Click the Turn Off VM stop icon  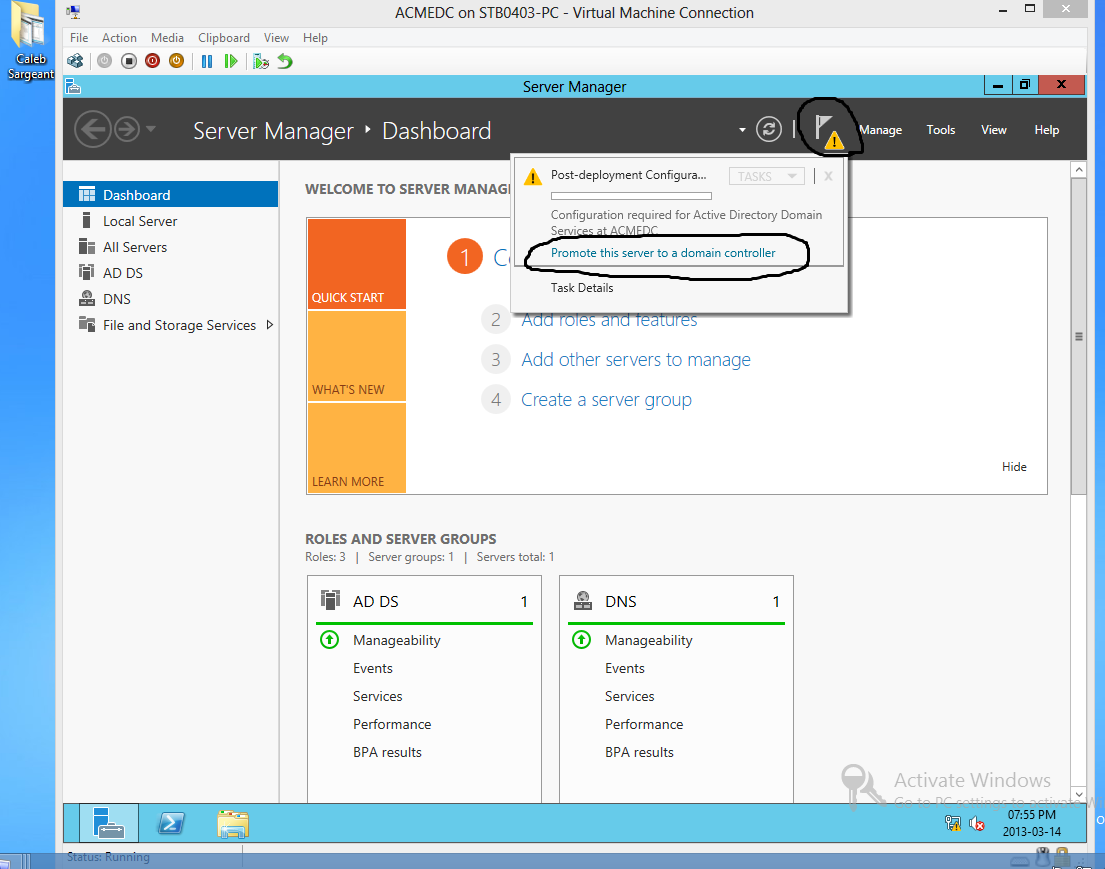[x=128, y=61]
